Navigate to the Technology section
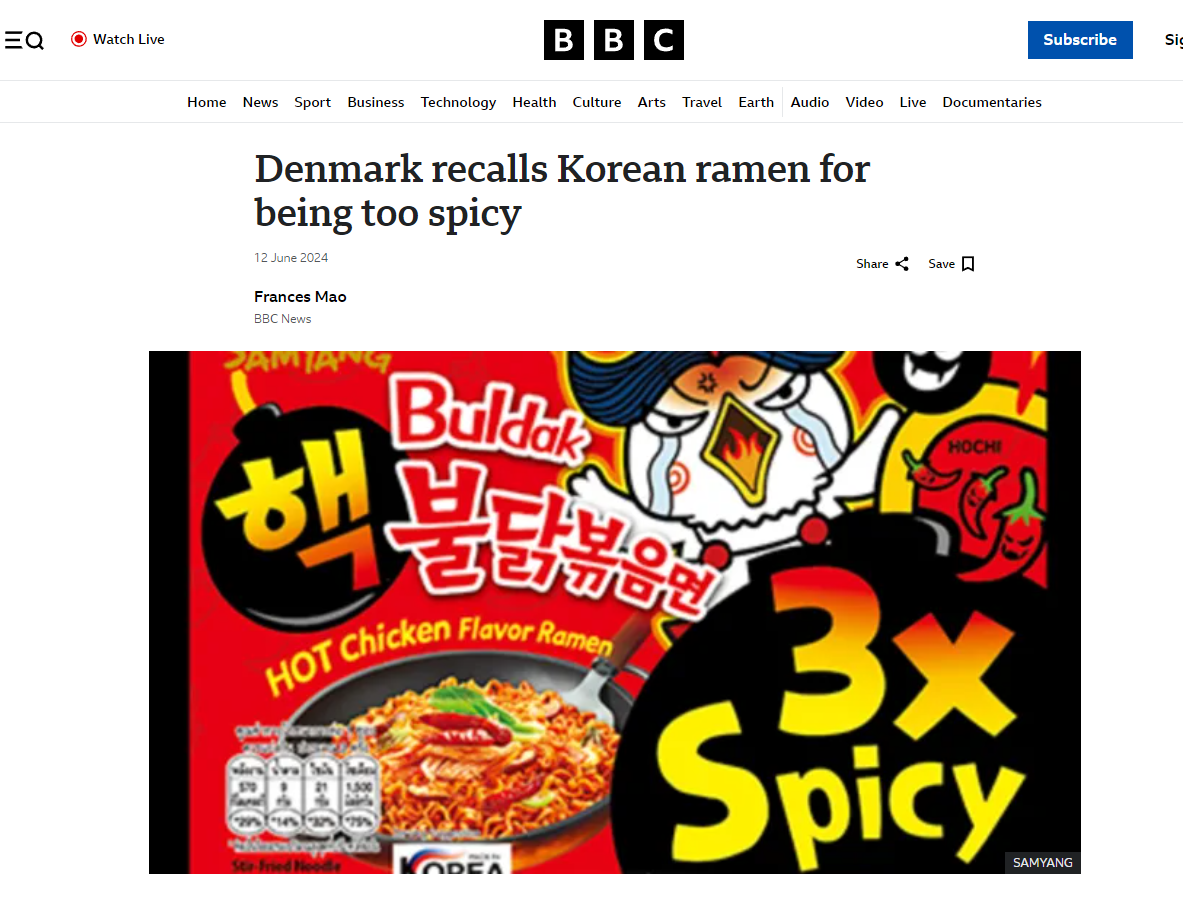Viewport: 1183px width, 899px height. (x=458, y=102)
